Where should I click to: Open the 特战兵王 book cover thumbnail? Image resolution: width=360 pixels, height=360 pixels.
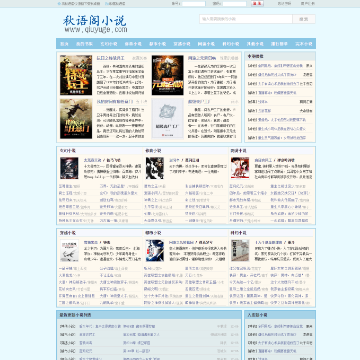point(76,75)
